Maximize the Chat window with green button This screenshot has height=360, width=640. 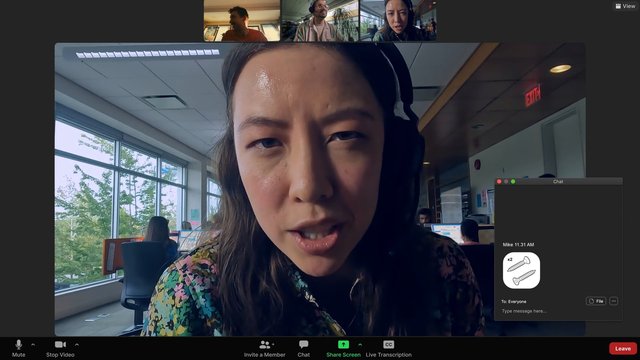pyautogui.click(x=513, y=182)
